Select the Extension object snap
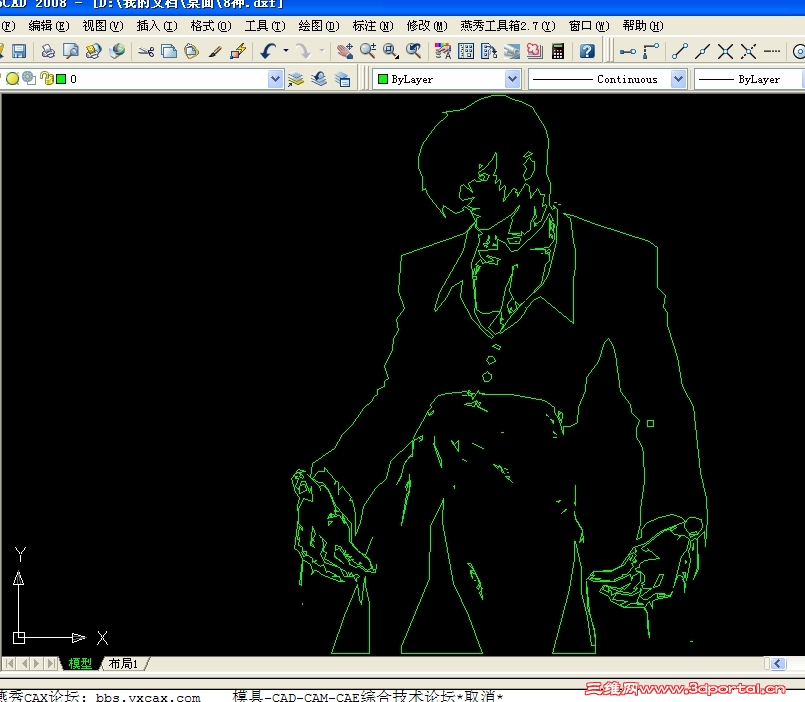 [x=772, y=51]
